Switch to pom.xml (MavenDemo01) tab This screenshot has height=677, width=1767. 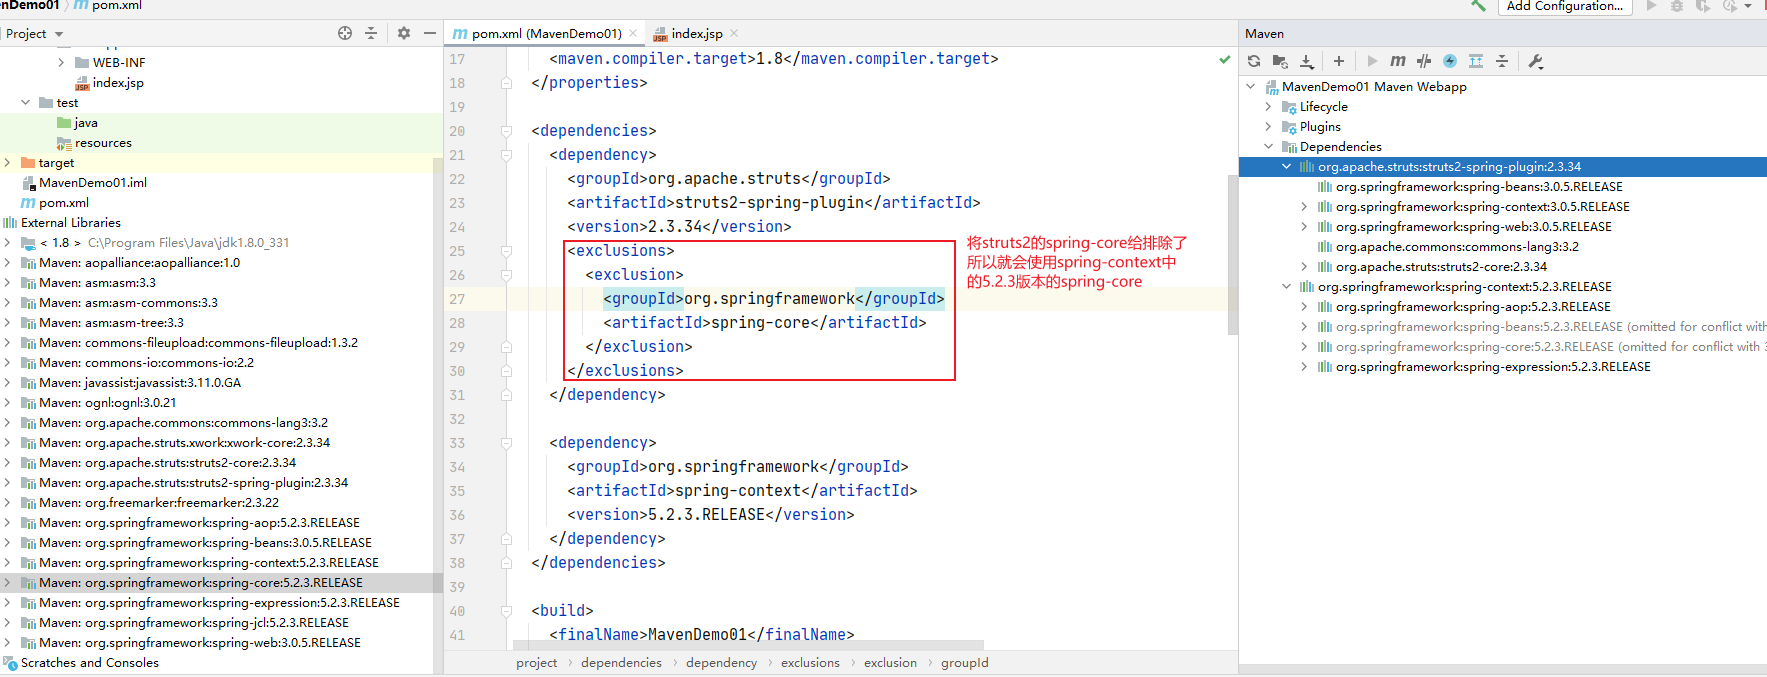pos(546,33)
